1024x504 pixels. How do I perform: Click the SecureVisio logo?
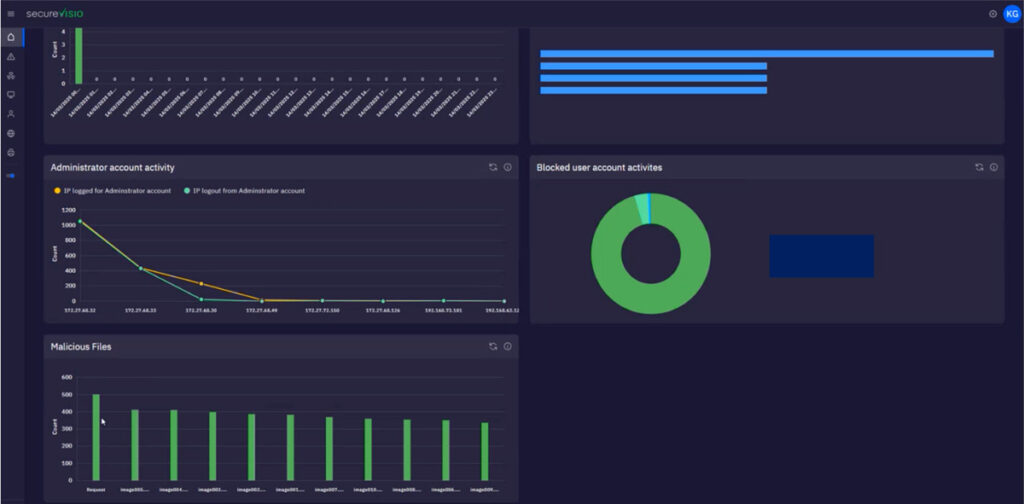(55, 14)
